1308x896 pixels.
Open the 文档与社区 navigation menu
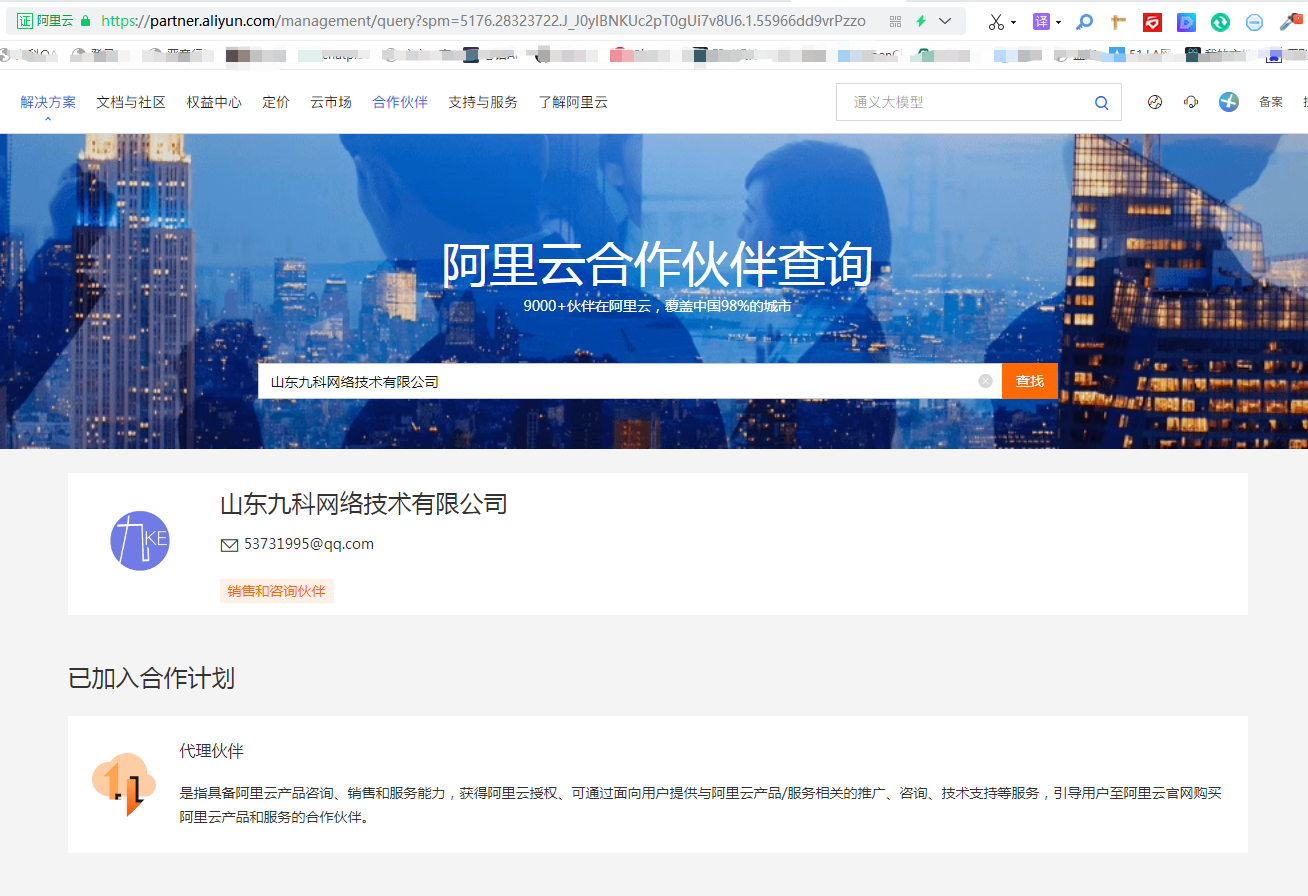pos(131,102)
